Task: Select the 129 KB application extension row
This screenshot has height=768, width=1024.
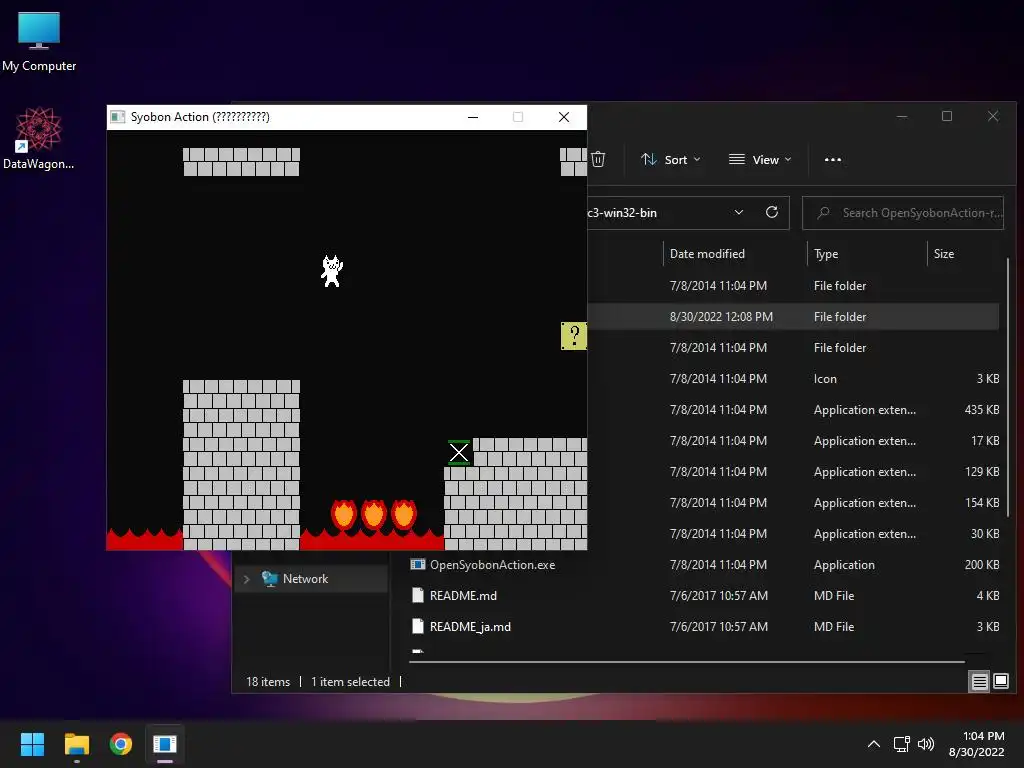Action: coord(793,472)
